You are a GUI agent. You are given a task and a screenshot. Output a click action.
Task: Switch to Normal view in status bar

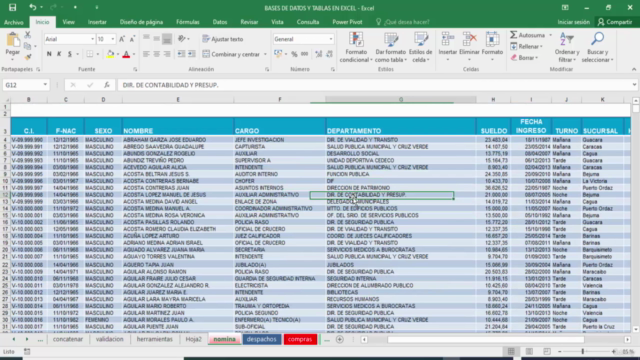pos(511,351)
